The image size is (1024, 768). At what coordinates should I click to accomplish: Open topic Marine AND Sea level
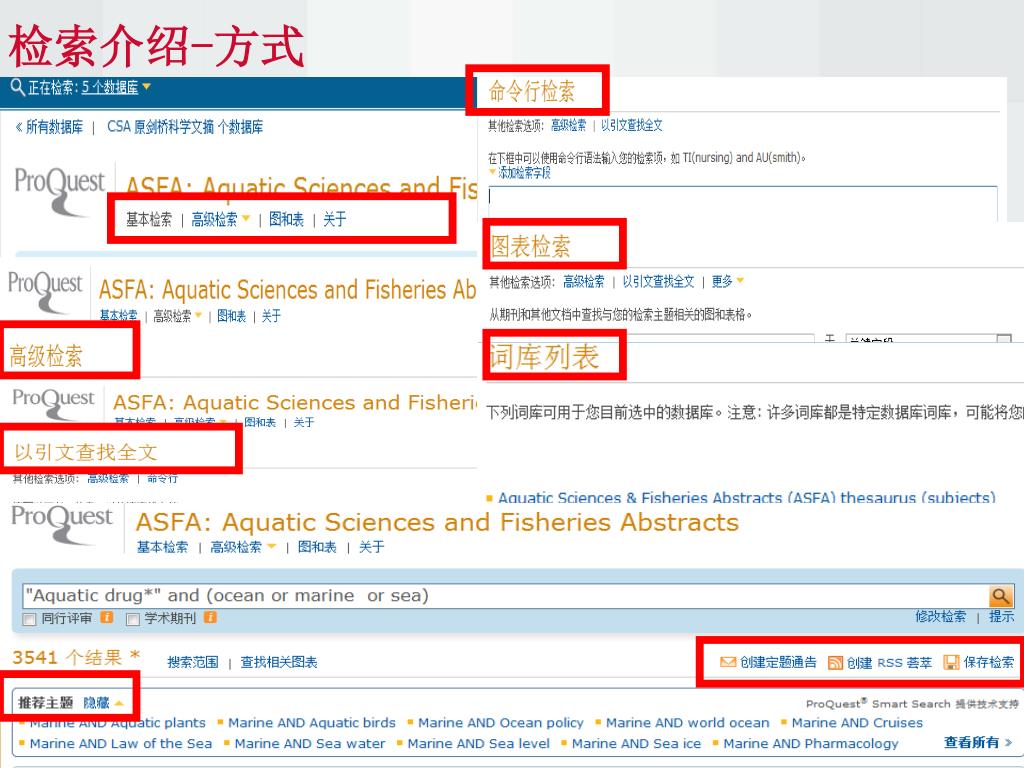point(479,744)
